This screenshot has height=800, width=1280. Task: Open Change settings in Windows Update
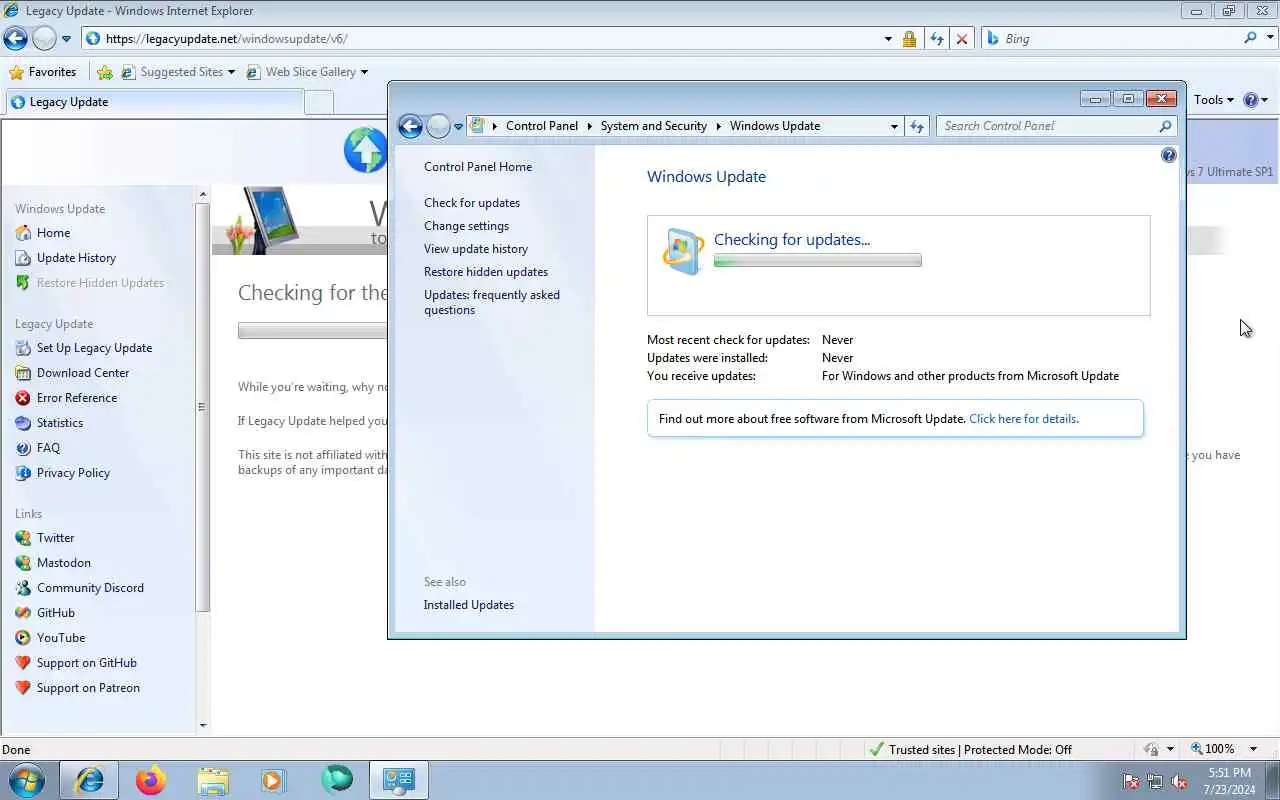[x=466, y=226]
